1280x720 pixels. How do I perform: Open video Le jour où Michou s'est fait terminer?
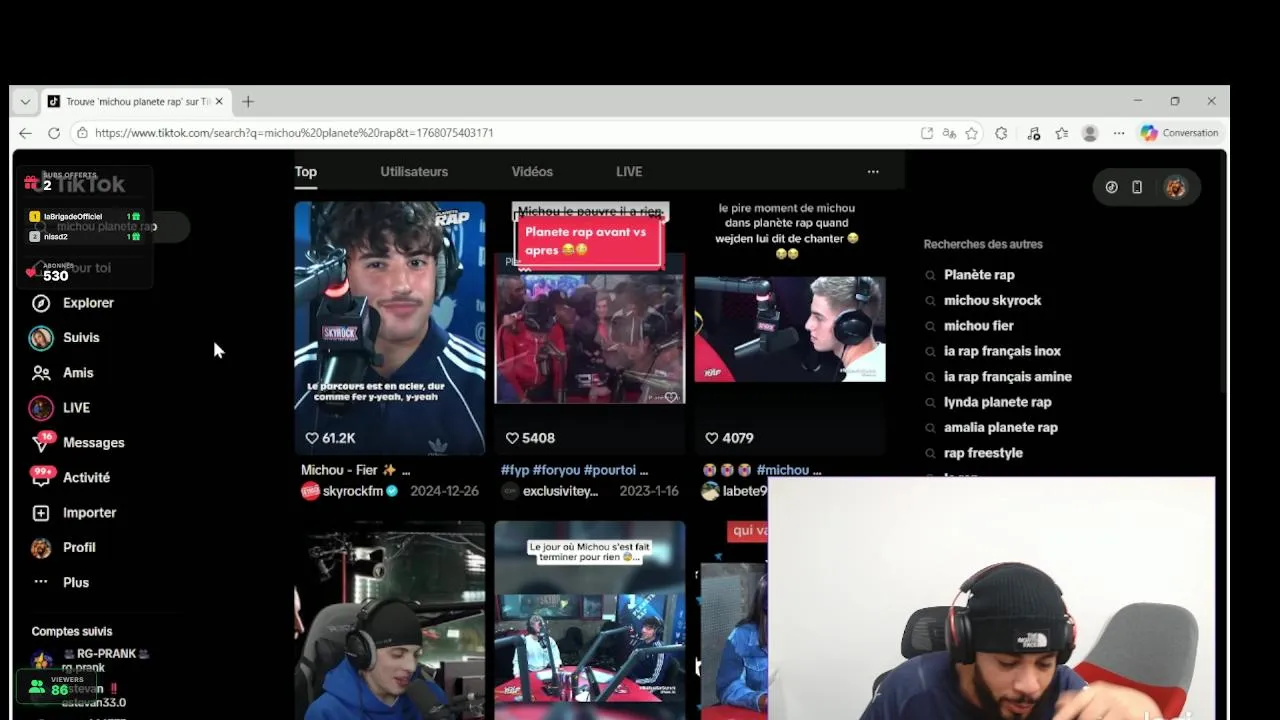tap(590, 620)
